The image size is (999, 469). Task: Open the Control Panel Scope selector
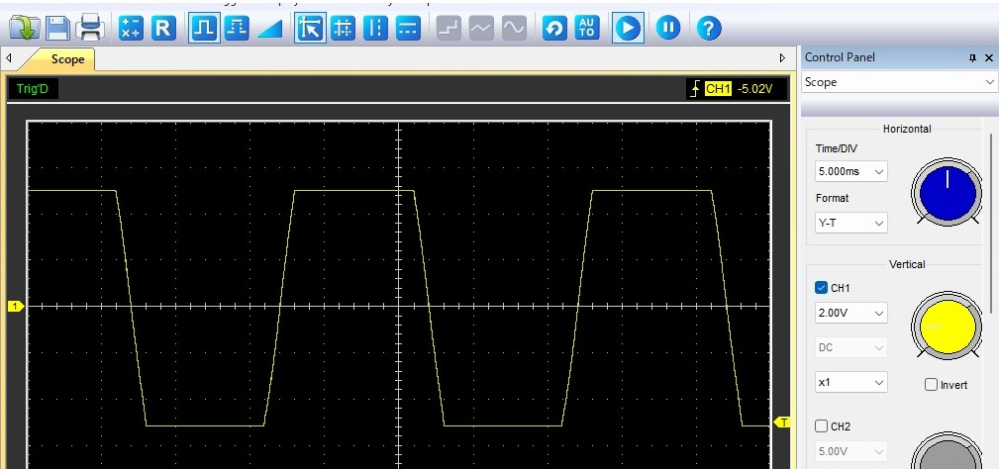click(x=899, y=82)
